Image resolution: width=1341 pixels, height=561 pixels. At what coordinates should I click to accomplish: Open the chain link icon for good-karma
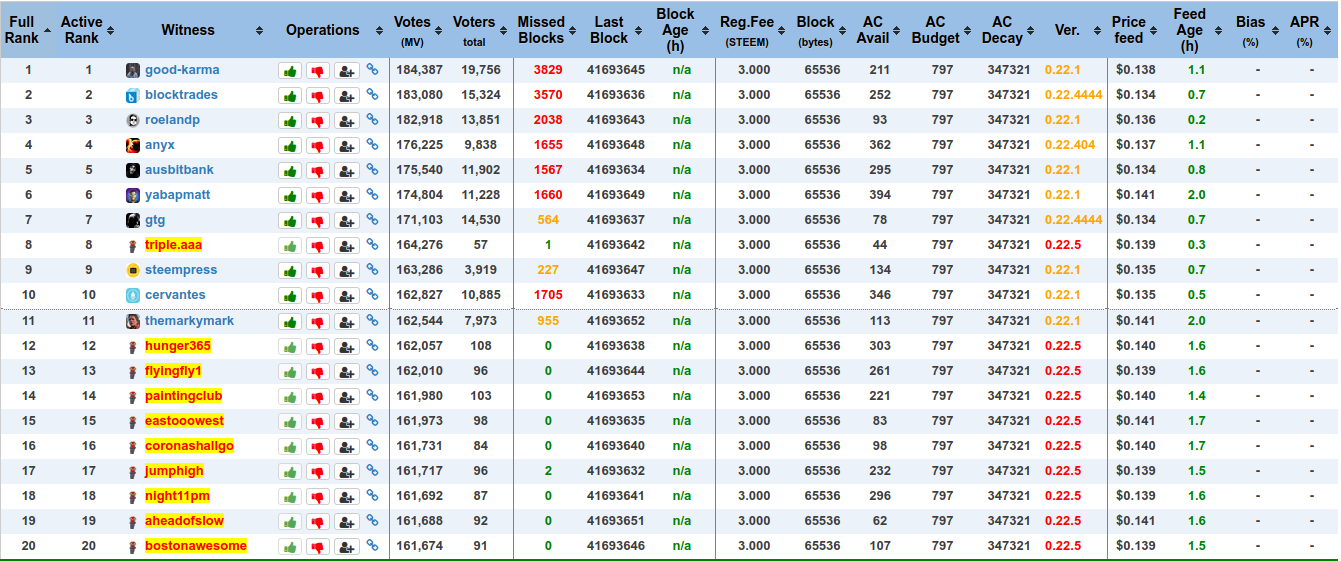tap(372, 70)
